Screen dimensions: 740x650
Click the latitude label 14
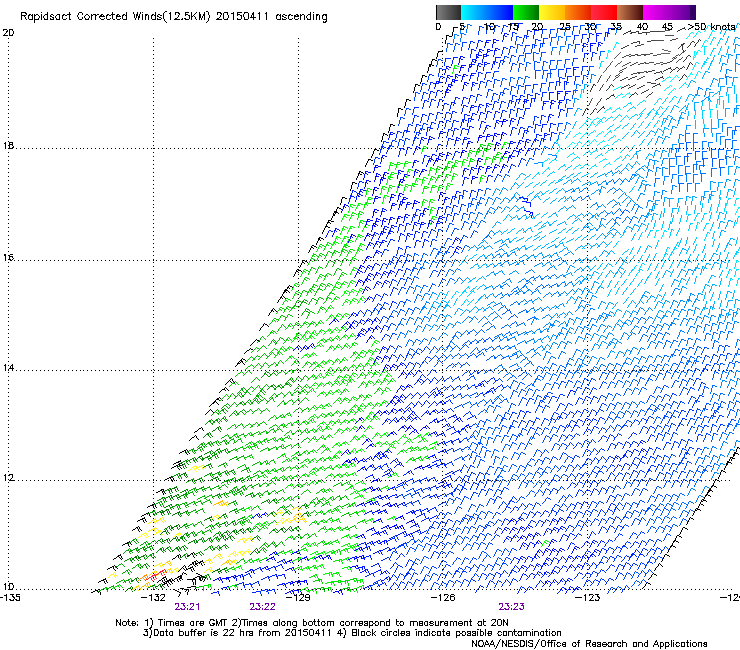(x=8, y=368)
